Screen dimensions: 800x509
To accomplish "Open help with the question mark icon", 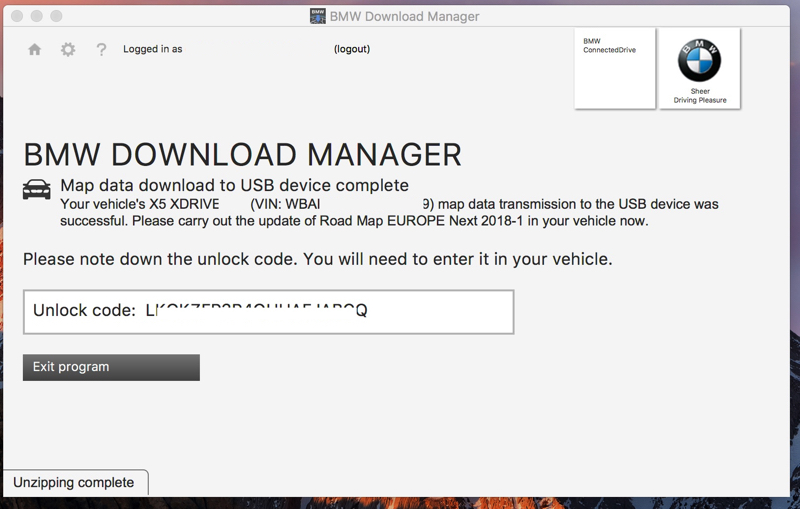I will (x=101, y=49).
